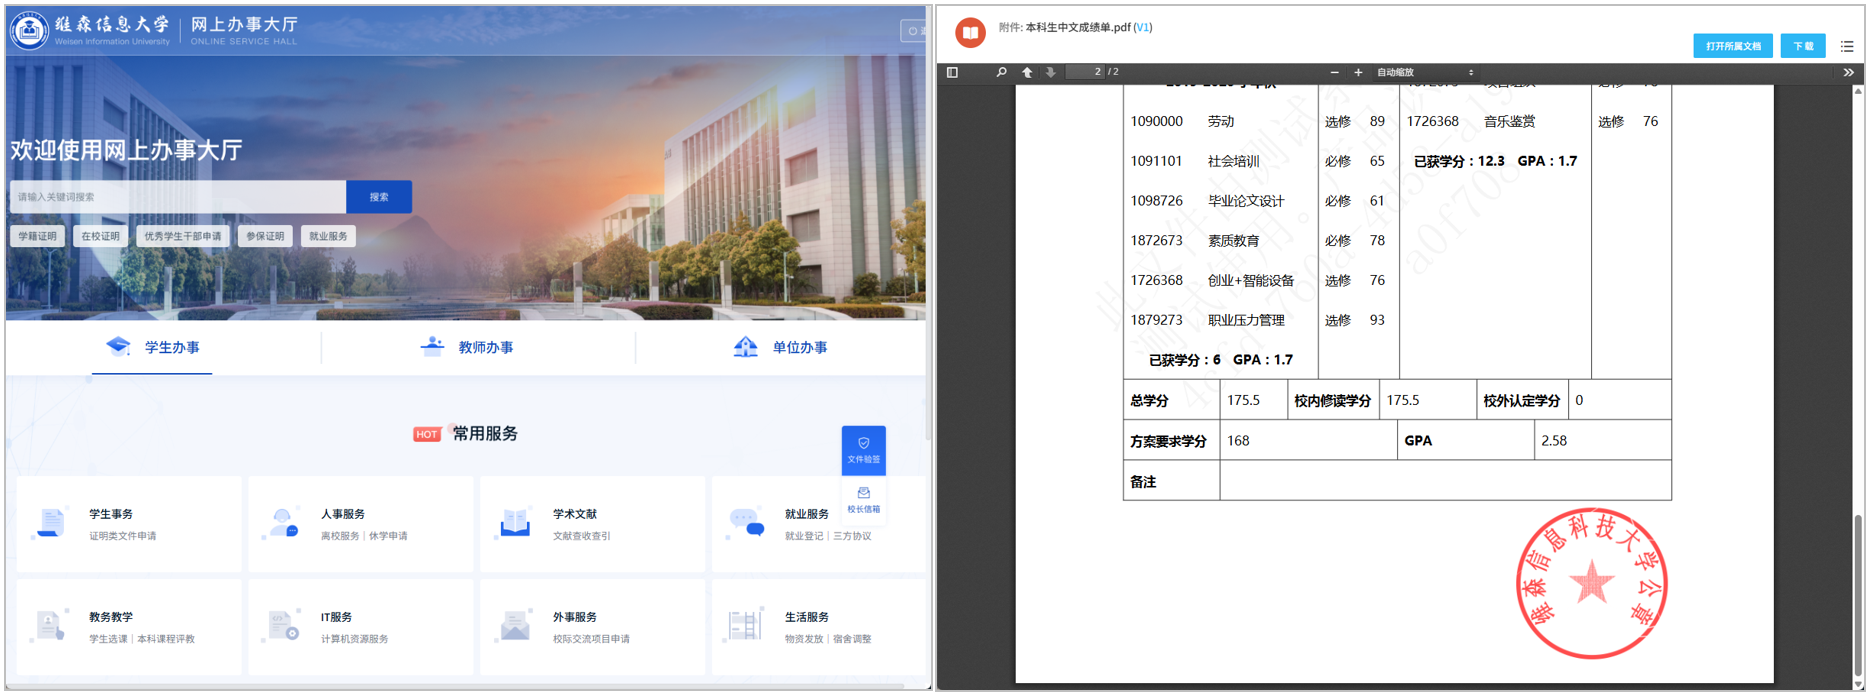Open the PDF find search tool
The image size is (1873, 699).
click(1001, 72)
